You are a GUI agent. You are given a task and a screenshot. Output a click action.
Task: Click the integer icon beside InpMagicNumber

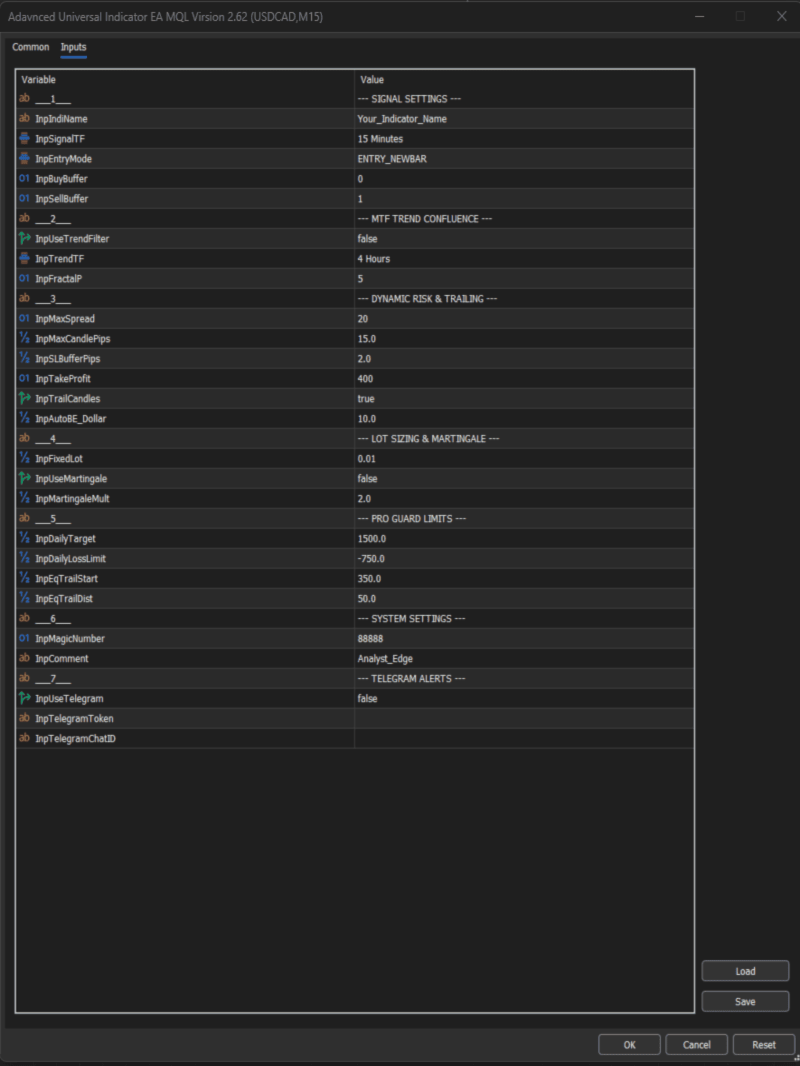[24, 639]
